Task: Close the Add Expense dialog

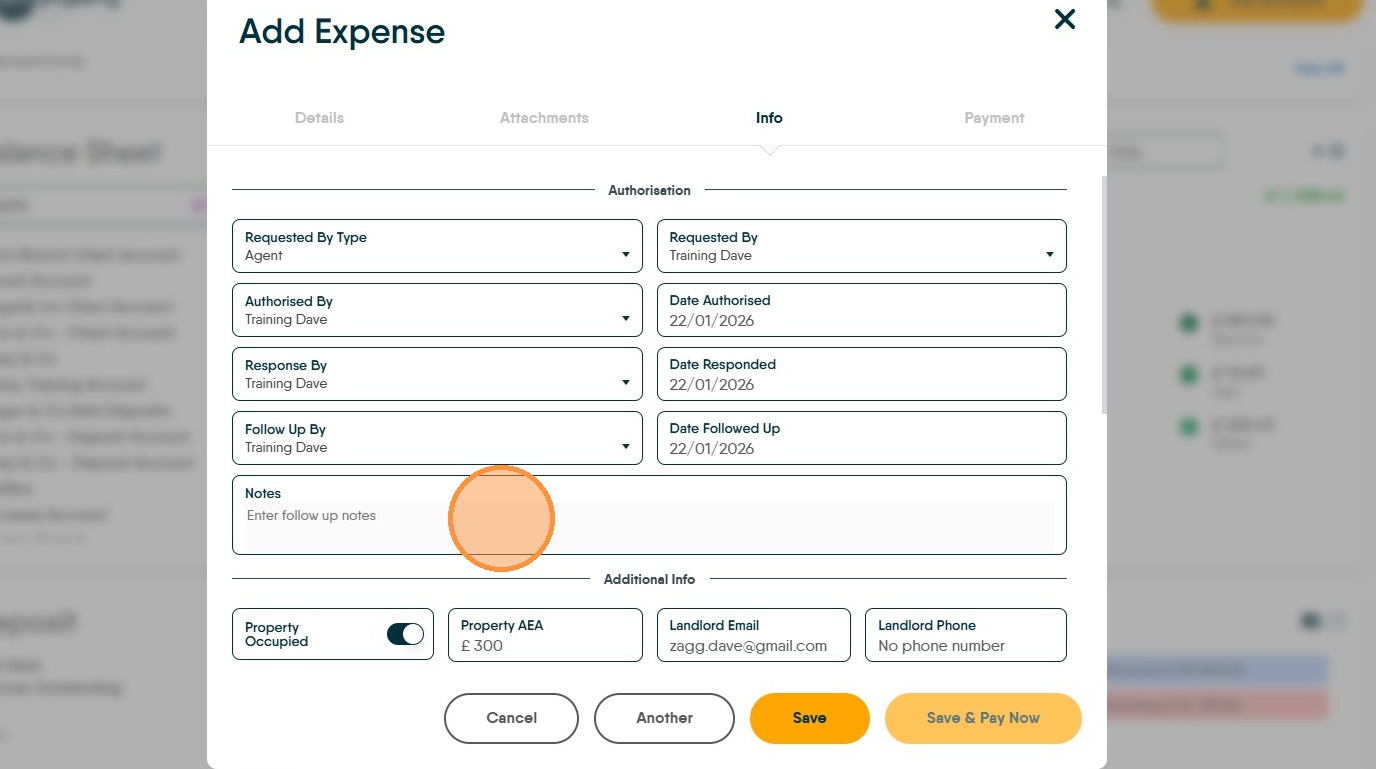Action: (x=1065, y=19)
